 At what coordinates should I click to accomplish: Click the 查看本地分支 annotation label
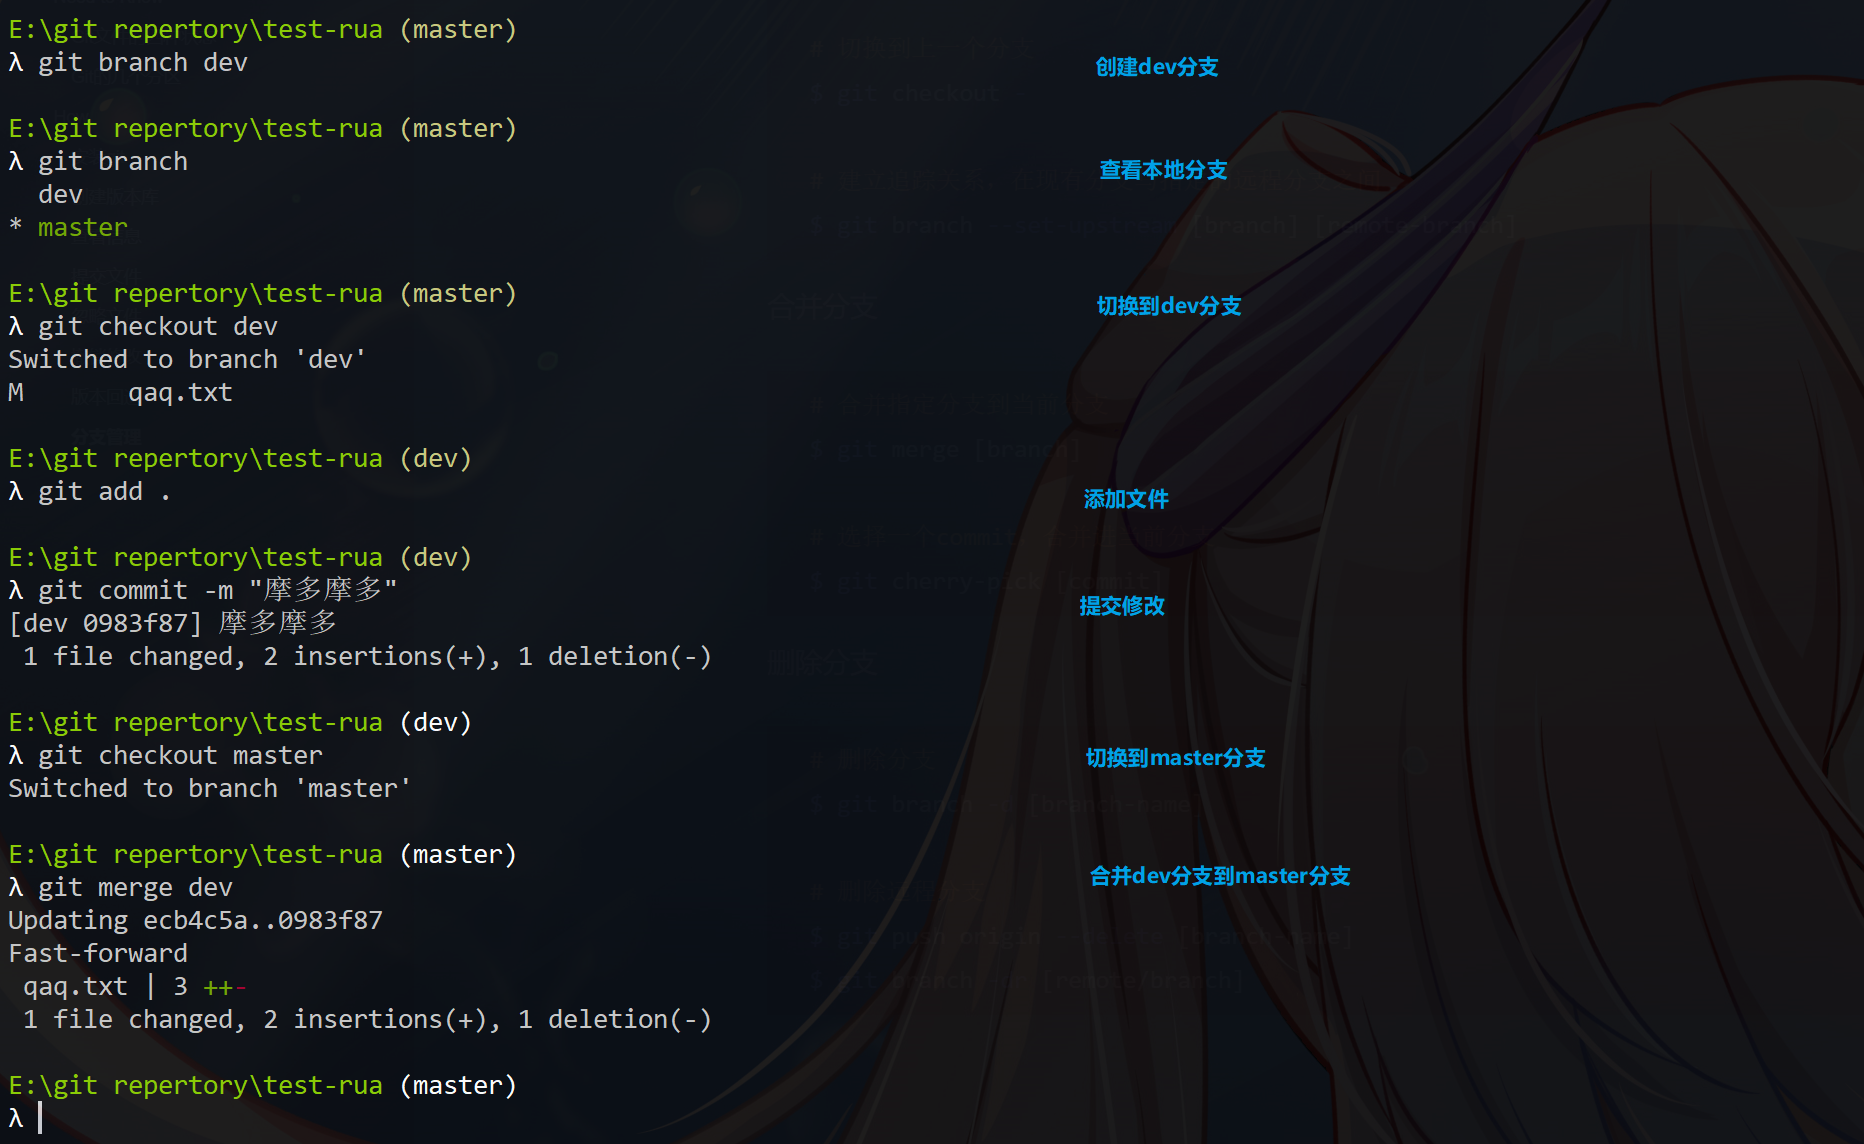pyautogui.click(x=1163, y=170)
